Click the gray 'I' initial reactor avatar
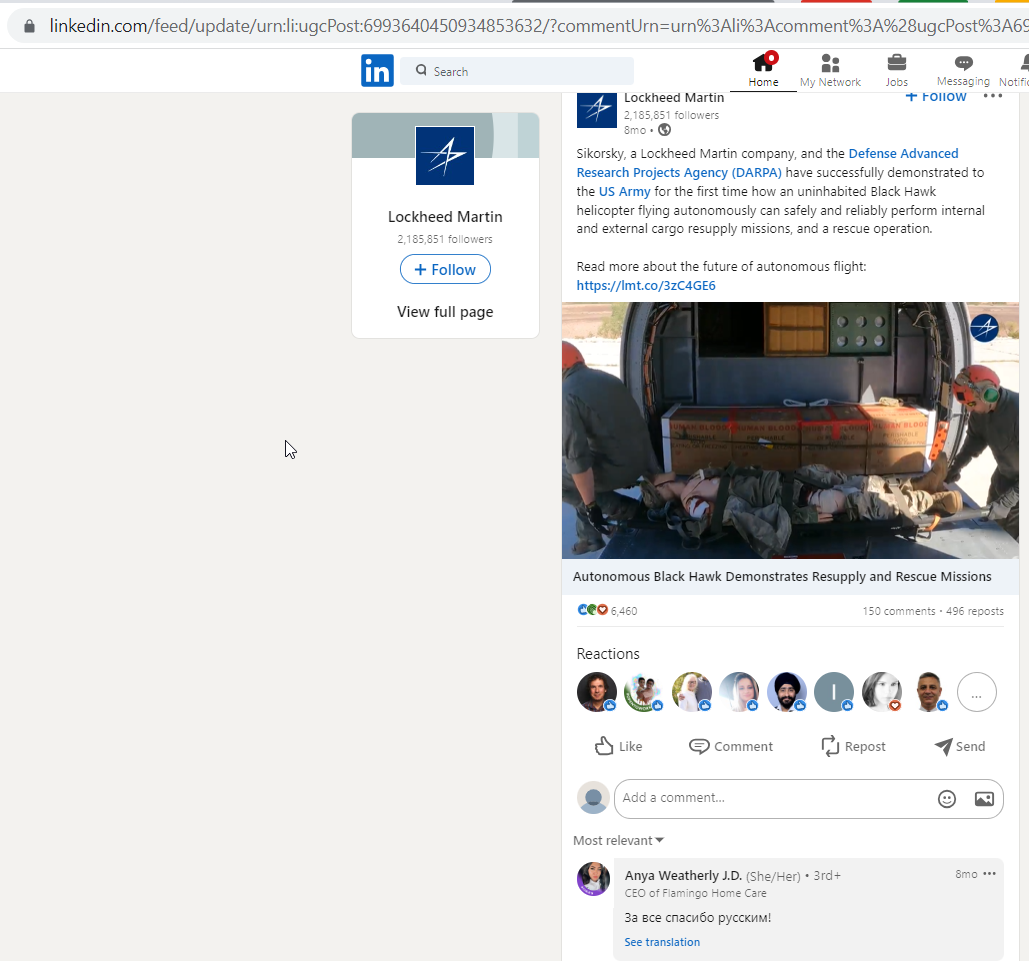 click(834, 692)
